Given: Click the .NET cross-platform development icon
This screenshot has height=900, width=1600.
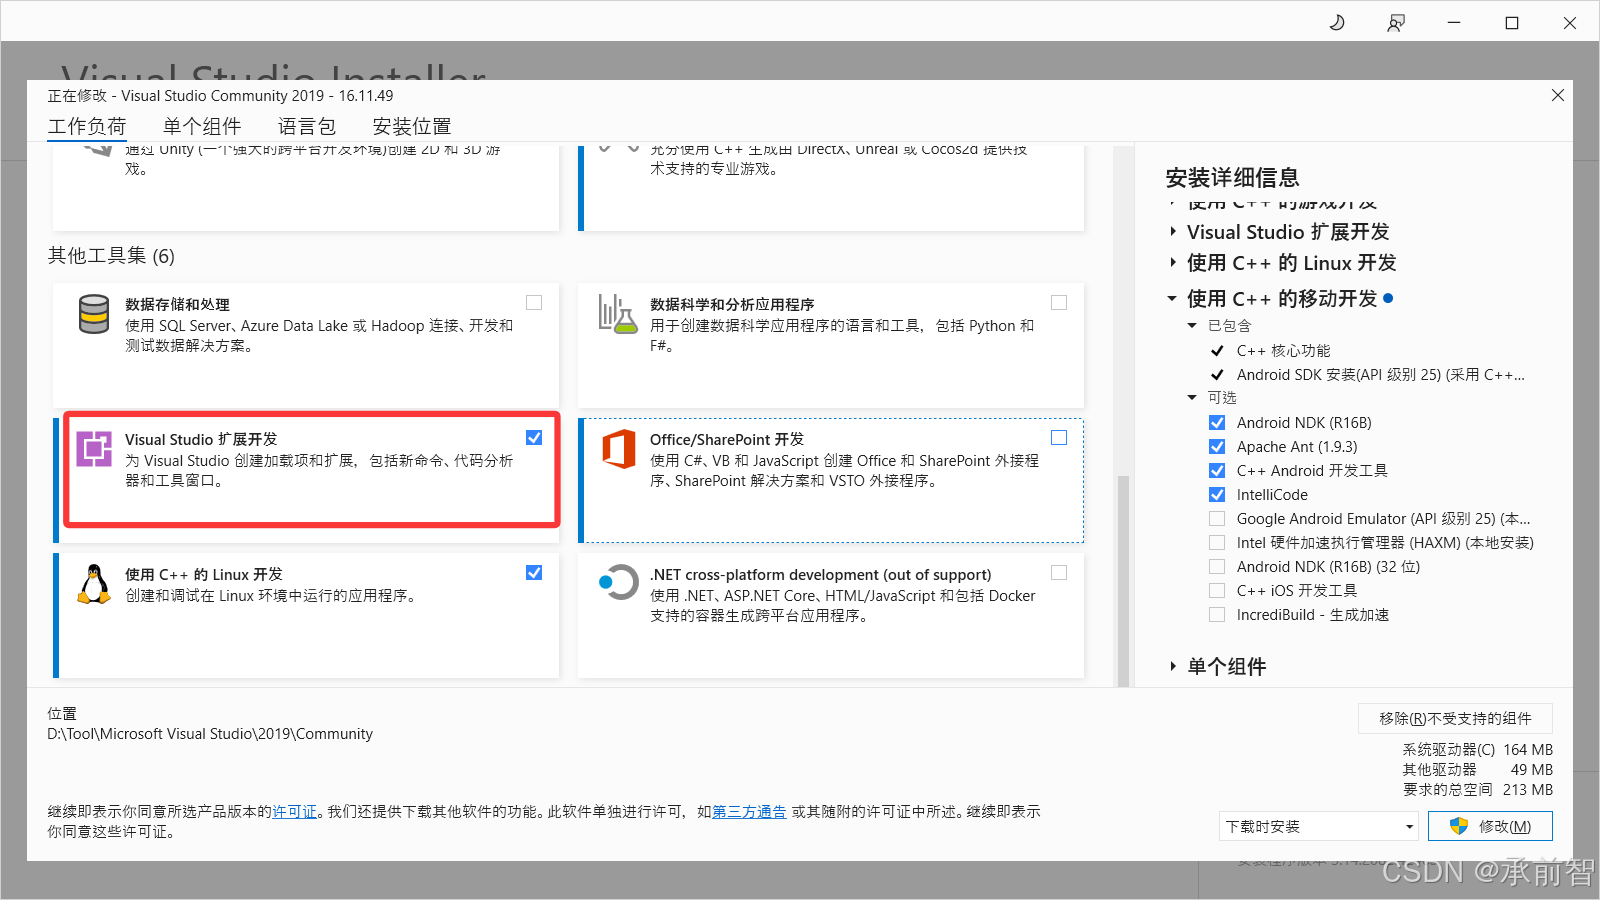Looking at the screenshot, I should (618, 582).
